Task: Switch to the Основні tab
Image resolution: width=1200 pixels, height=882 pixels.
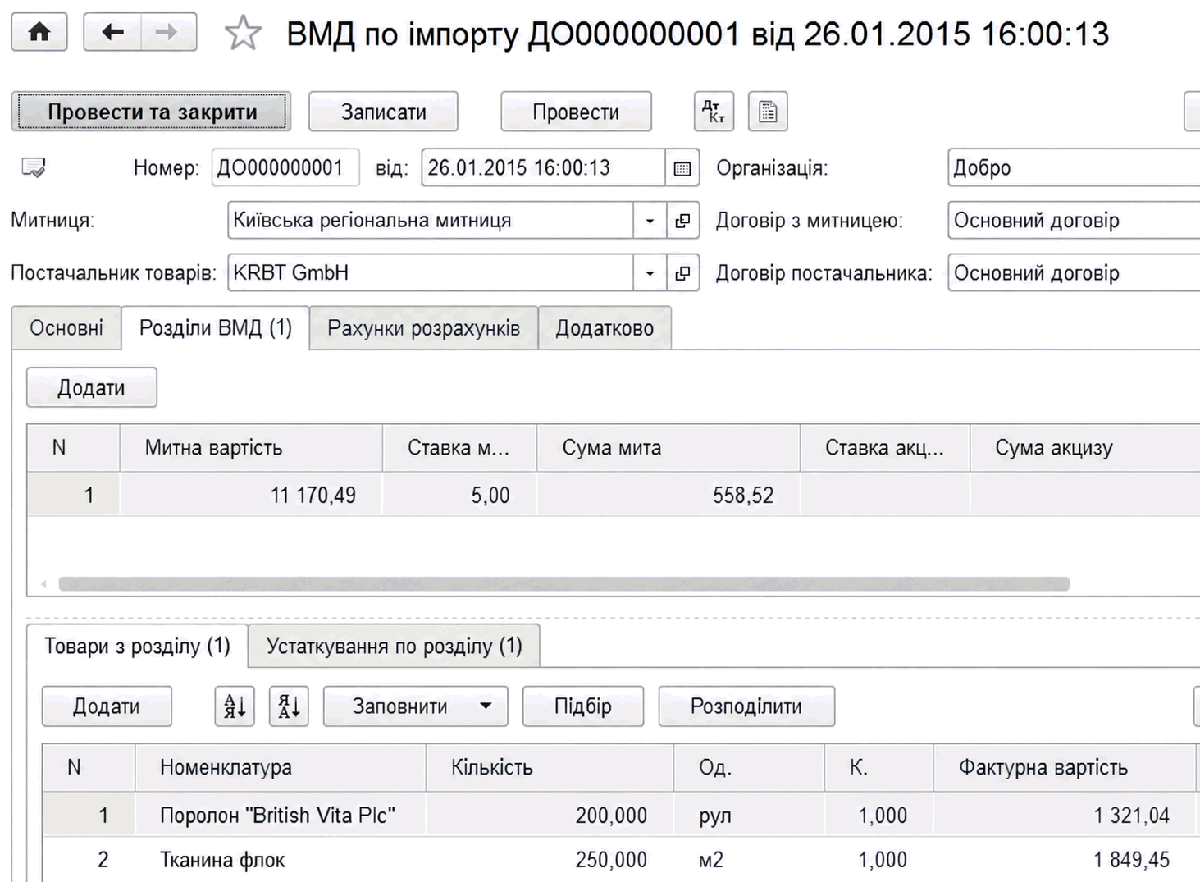Action: pos(66,330)
